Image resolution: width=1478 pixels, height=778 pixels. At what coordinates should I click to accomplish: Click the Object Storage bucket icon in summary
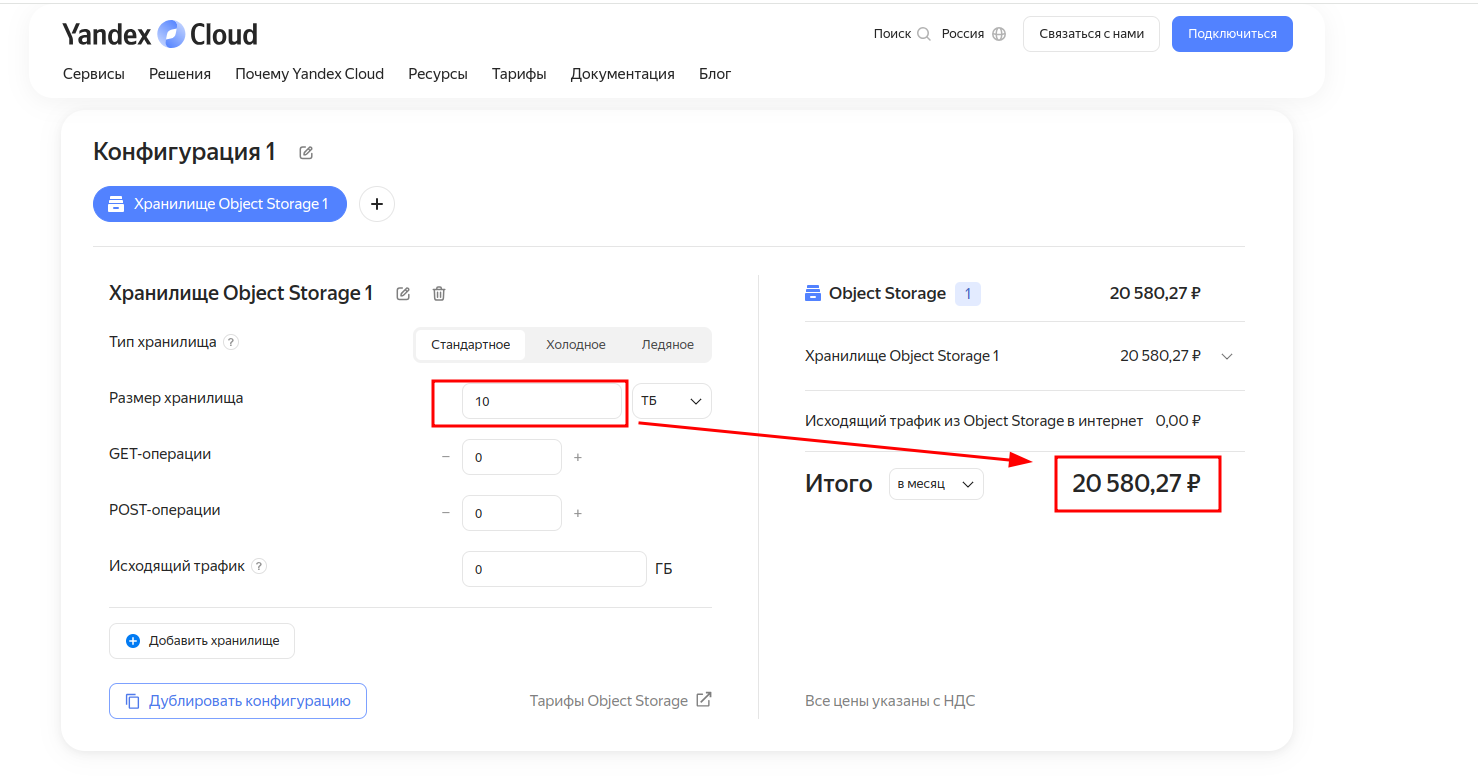tap(813, 293)
